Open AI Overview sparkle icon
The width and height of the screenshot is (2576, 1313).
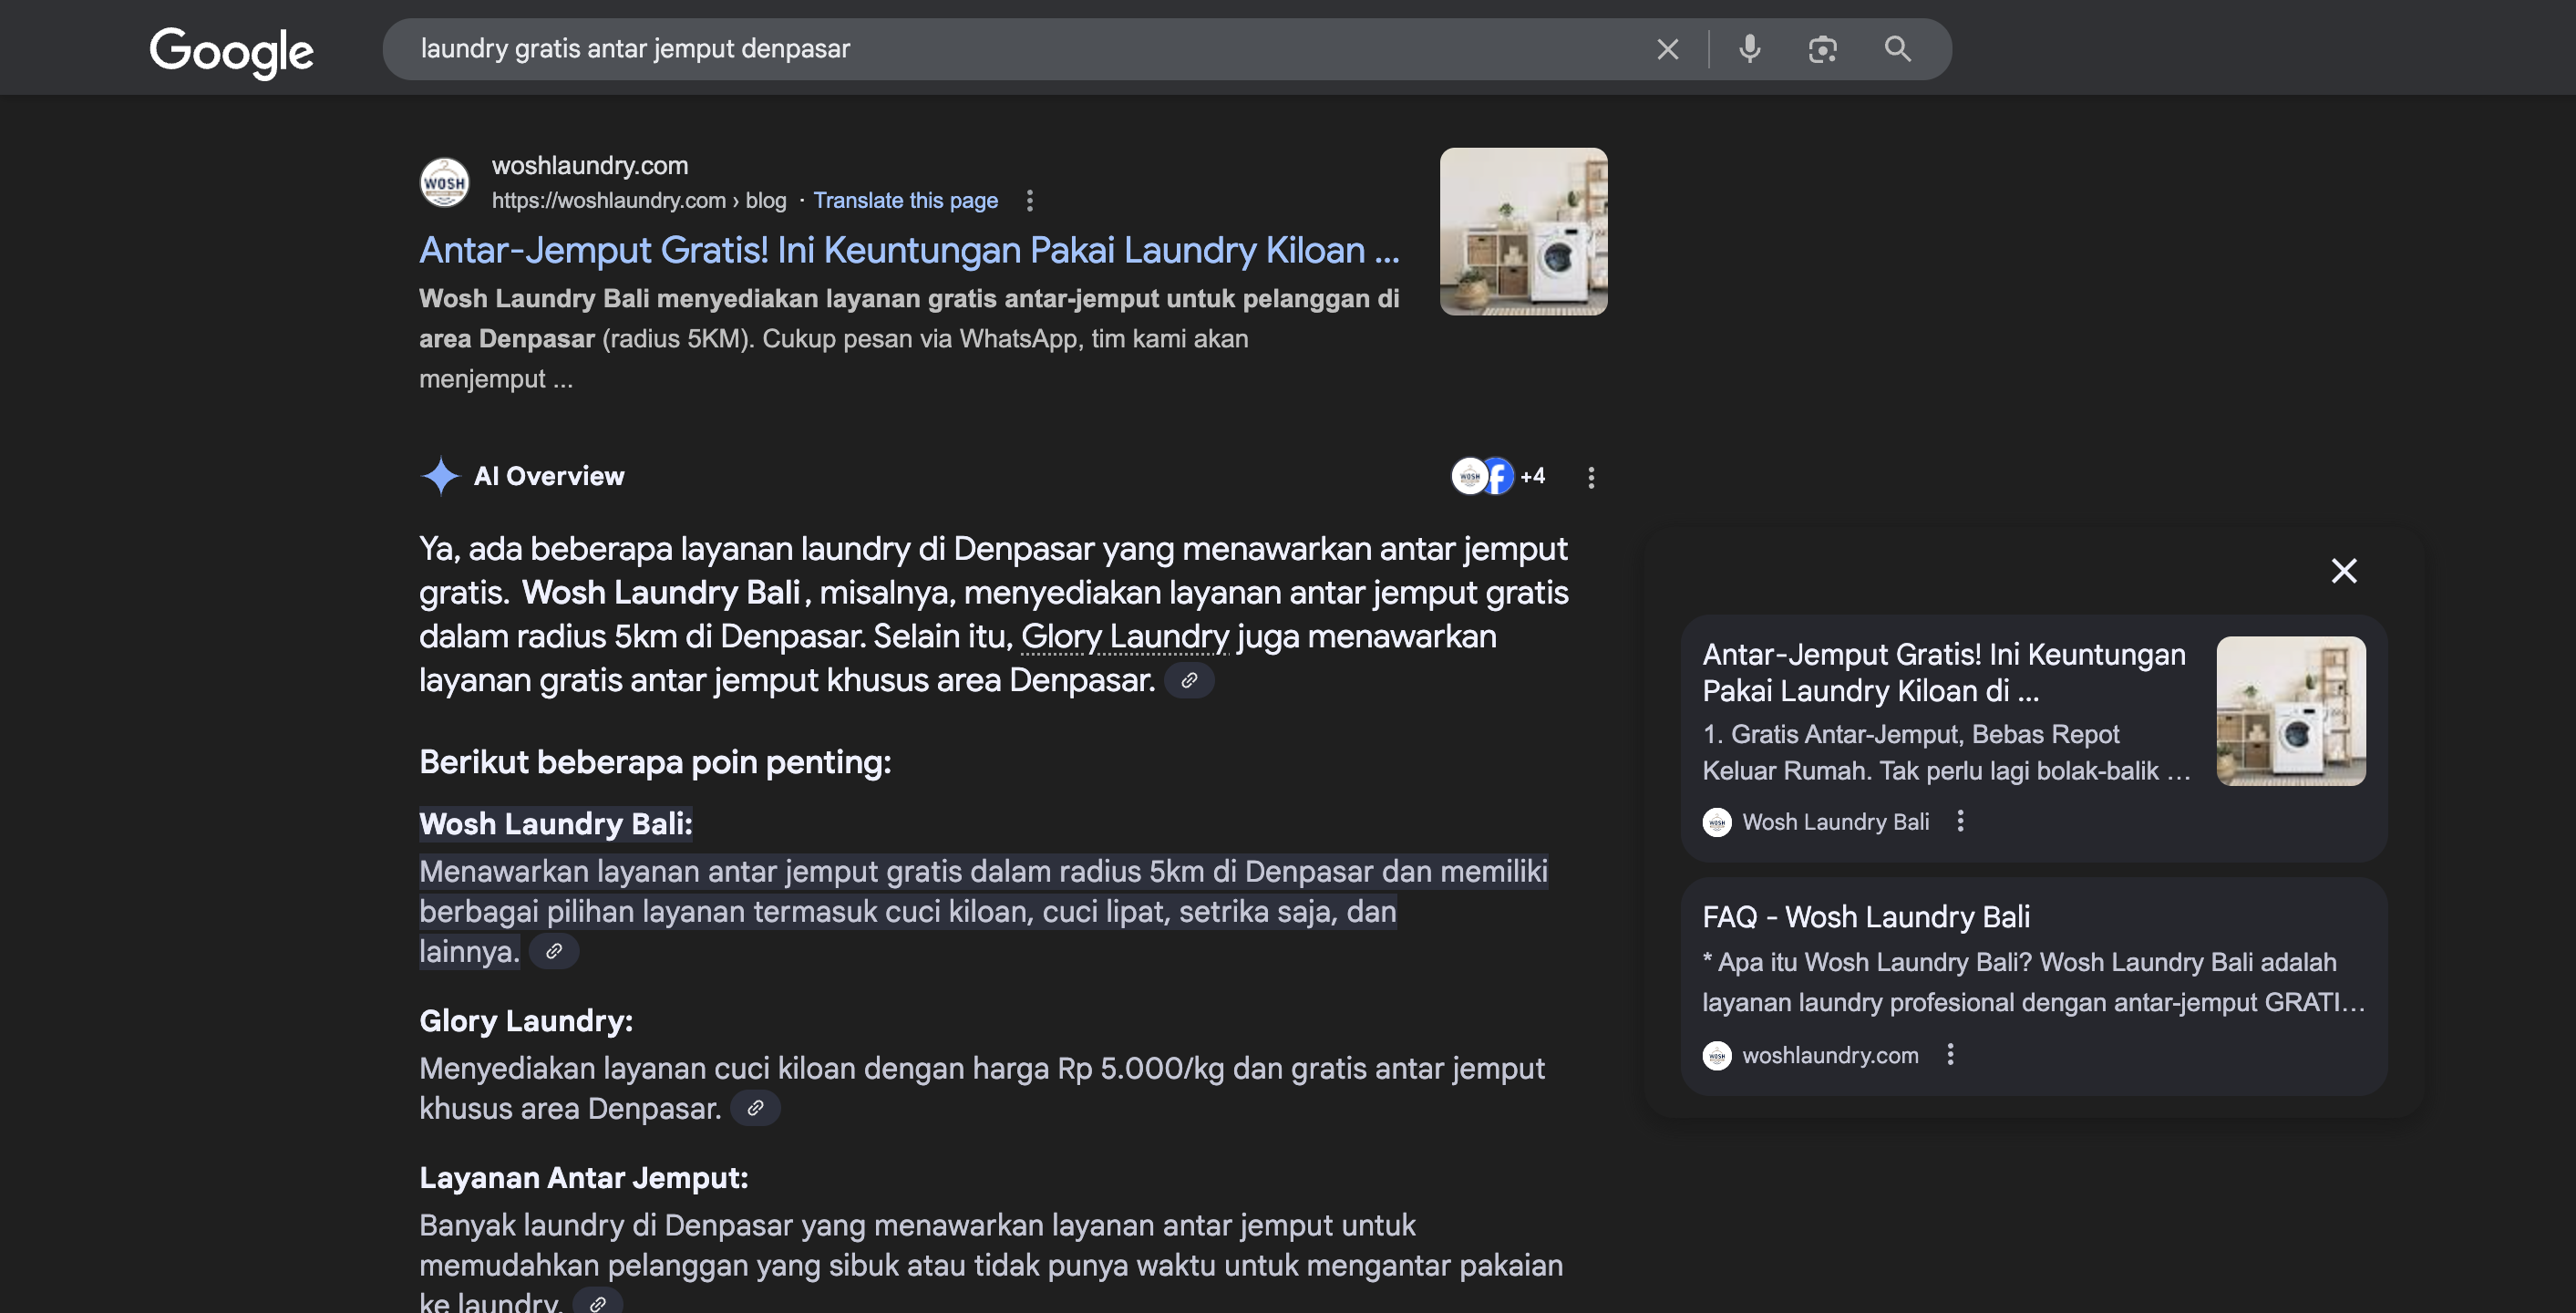[x=440, y=476]
